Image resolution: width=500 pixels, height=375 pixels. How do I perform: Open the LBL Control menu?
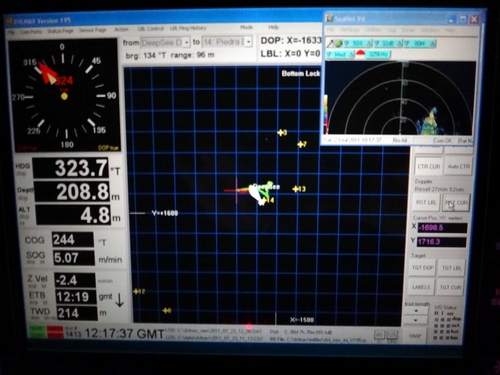(150, 29)
